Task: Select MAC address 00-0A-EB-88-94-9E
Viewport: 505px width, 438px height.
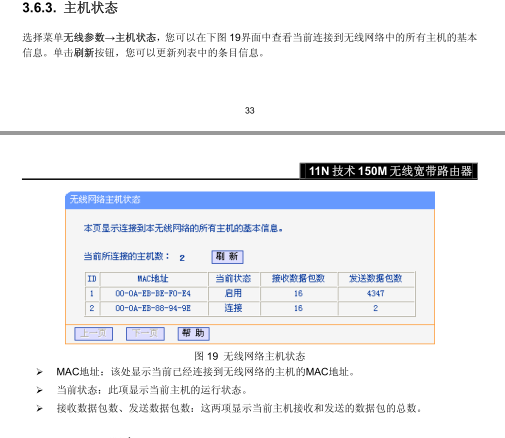Action: pos(153,308)
